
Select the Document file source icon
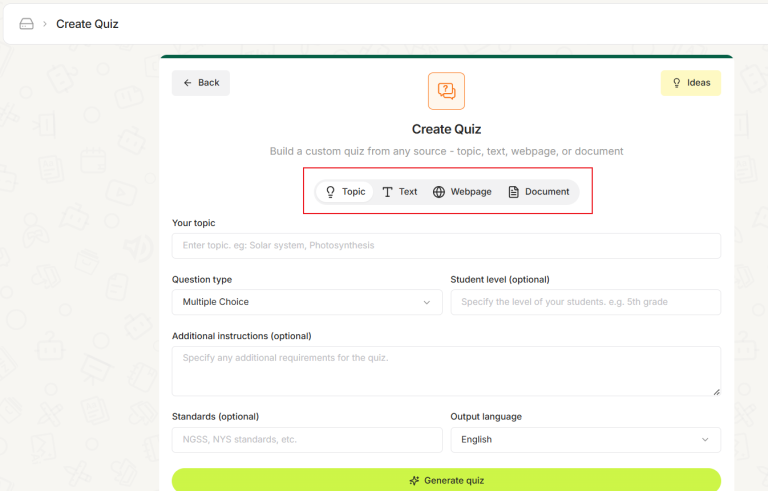point(514,192)
